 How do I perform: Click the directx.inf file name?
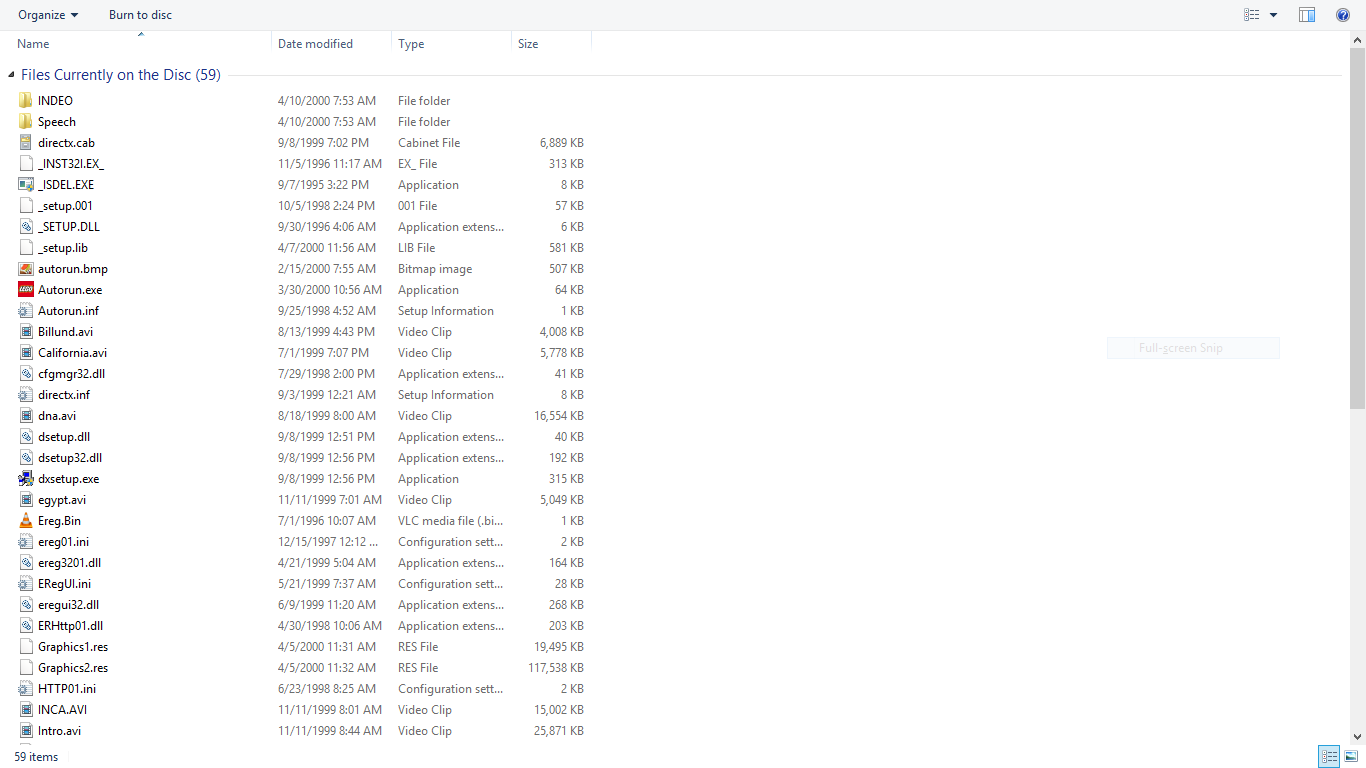click(64, 394)
